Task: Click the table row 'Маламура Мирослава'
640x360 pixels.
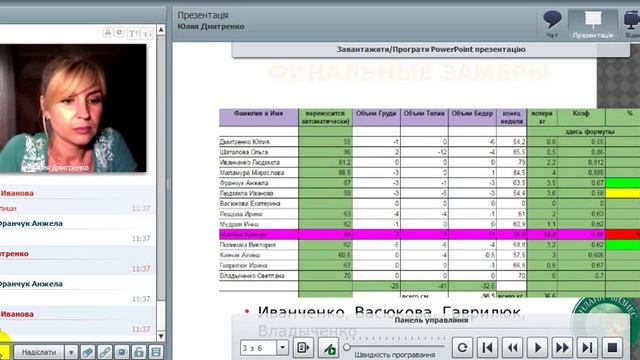Action: coord(429,173)
